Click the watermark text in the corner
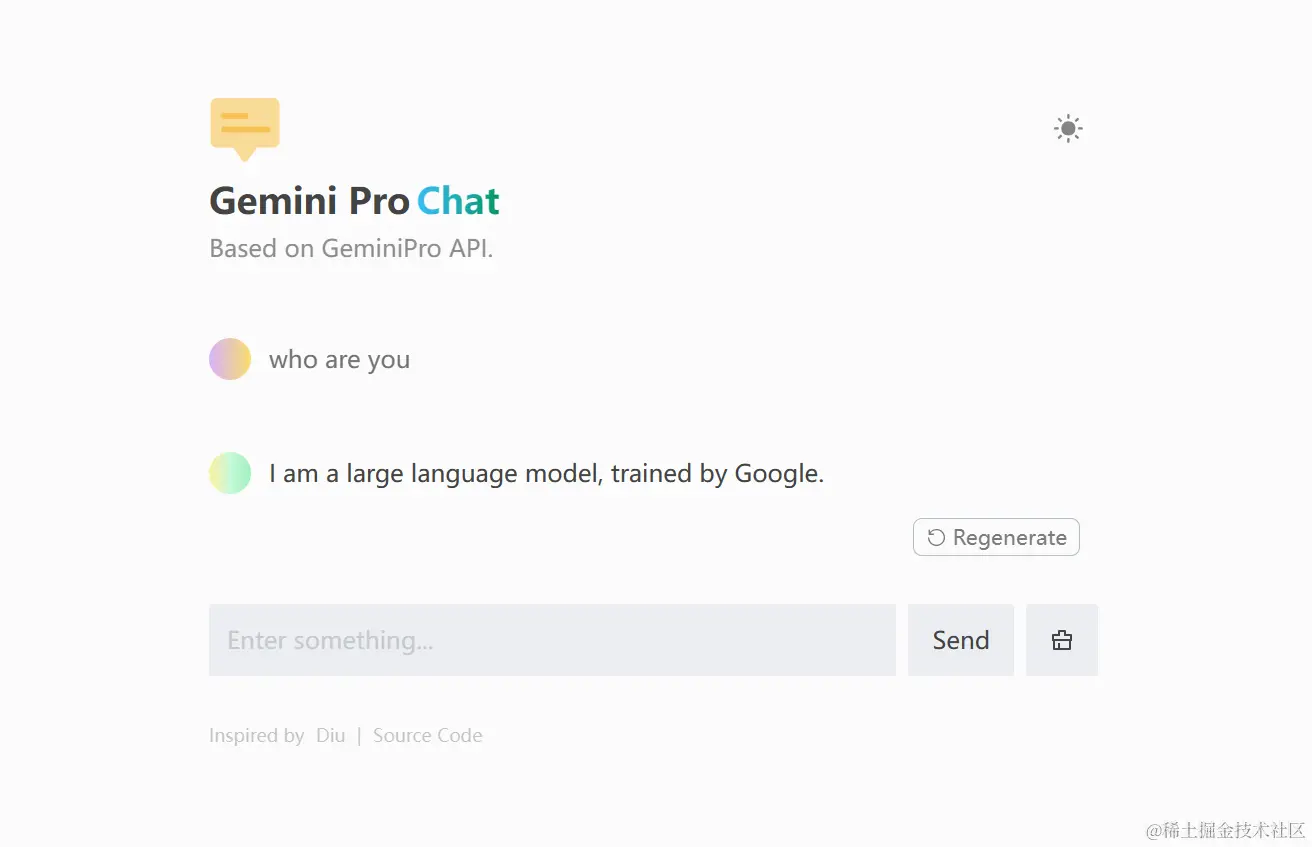The height and width of the screenshot is (847, 1312). pos(1226,830)
